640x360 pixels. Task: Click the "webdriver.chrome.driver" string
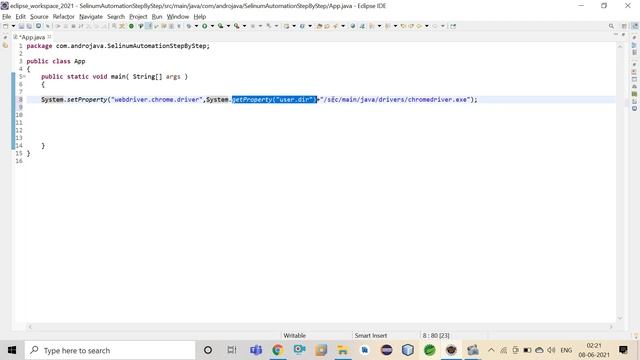[157, 100]
